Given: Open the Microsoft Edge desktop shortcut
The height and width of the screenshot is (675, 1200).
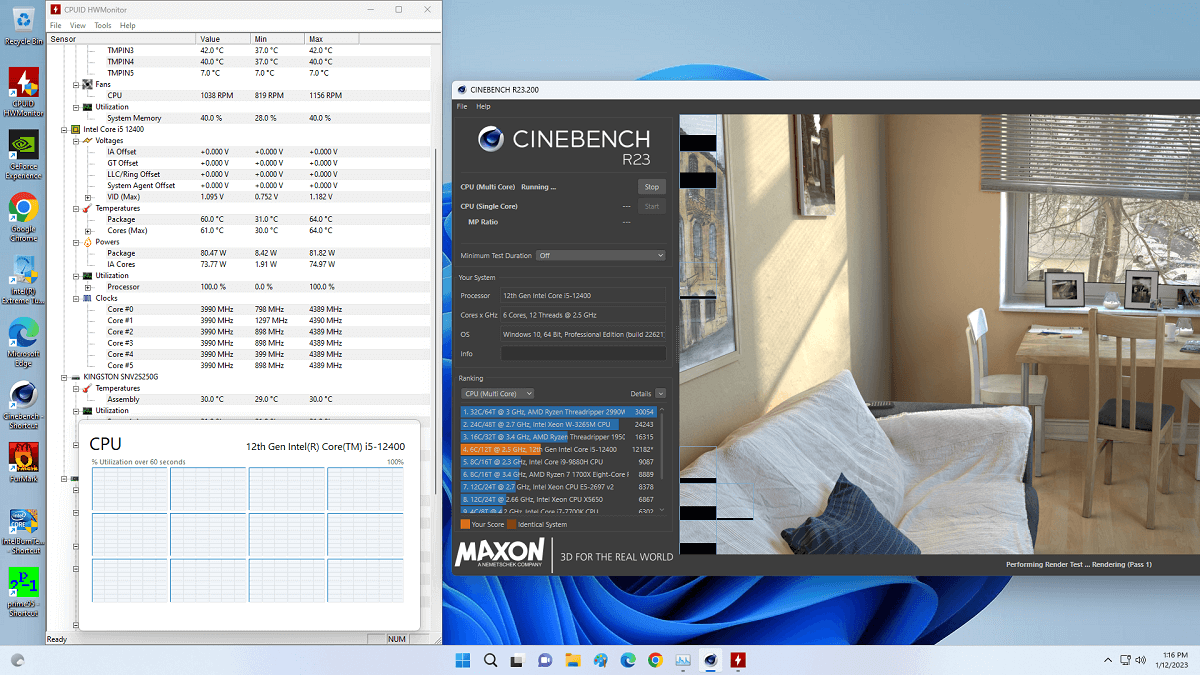Looking at the screenshot, I should tap(23, 342).
